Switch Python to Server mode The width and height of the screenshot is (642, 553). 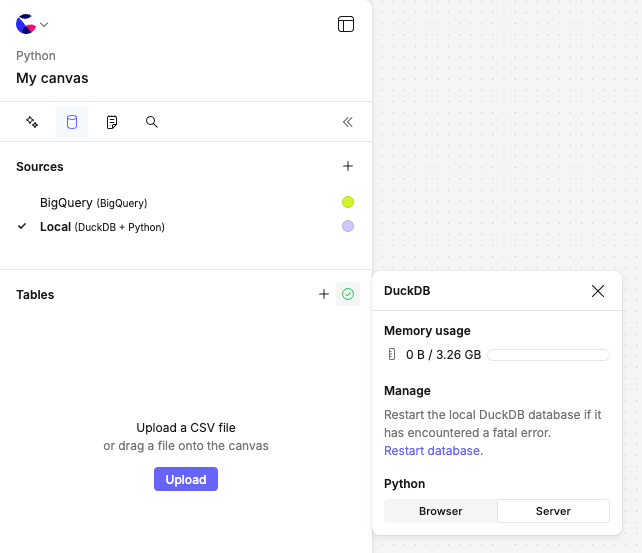553,511
